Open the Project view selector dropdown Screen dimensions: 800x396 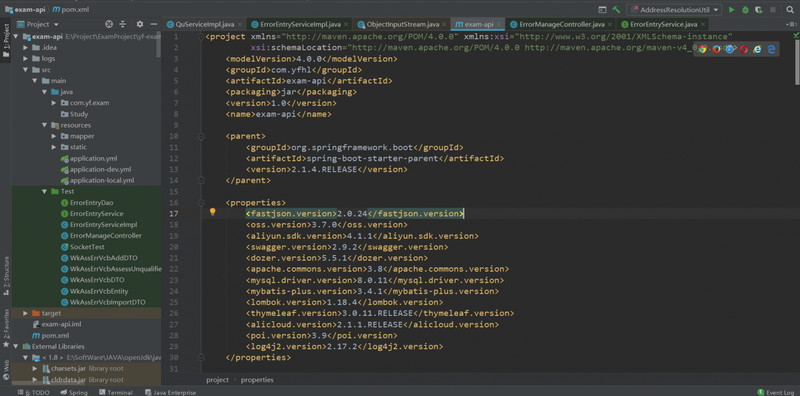(x=39, y=24)
